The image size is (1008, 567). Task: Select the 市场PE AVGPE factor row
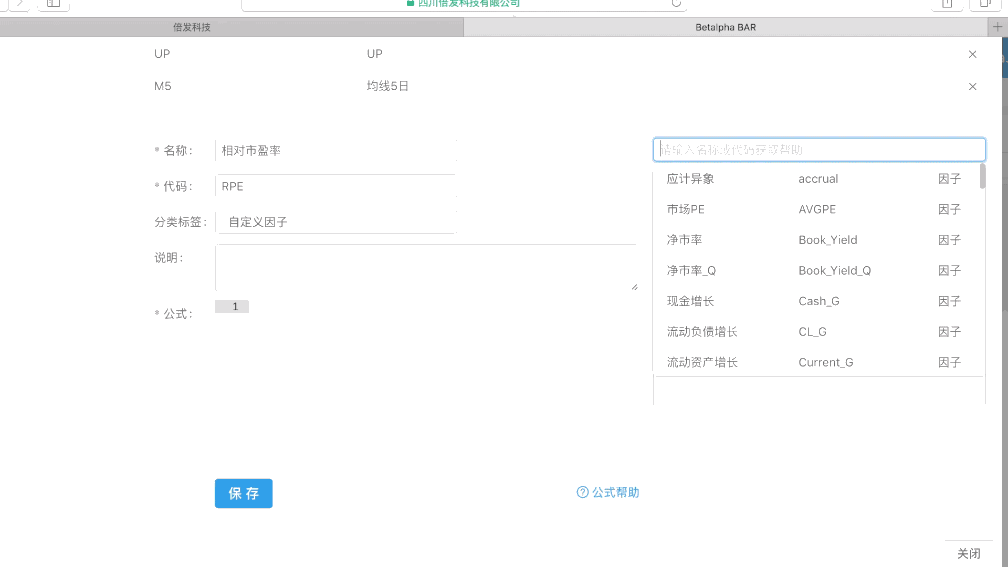pos(815,210)
